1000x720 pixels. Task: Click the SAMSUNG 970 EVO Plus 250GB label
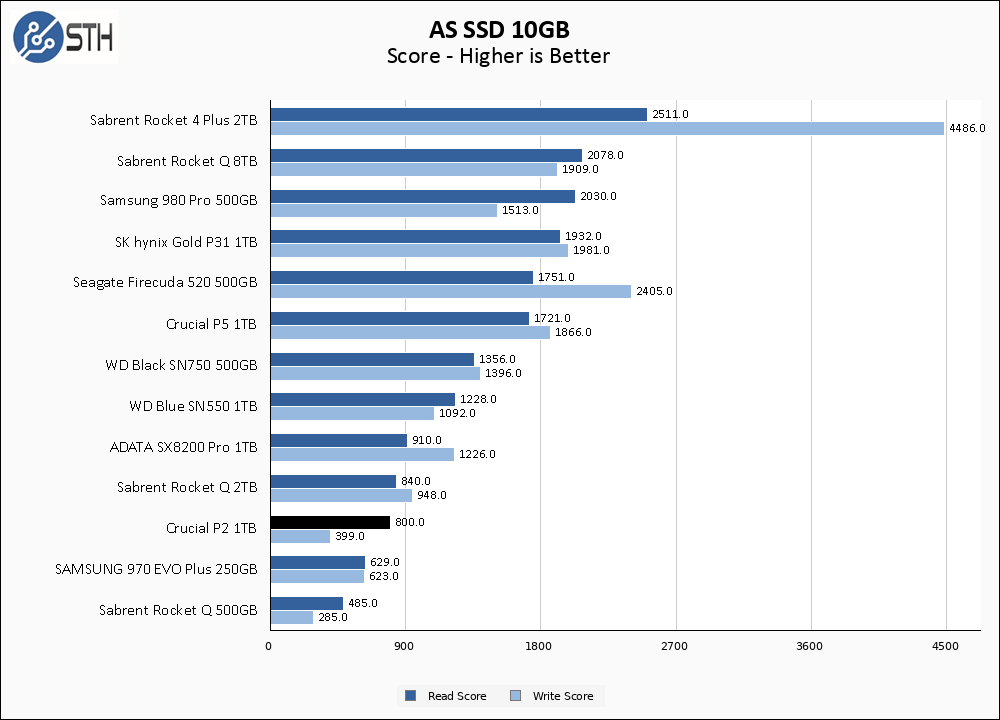click(x=156, y=569)
